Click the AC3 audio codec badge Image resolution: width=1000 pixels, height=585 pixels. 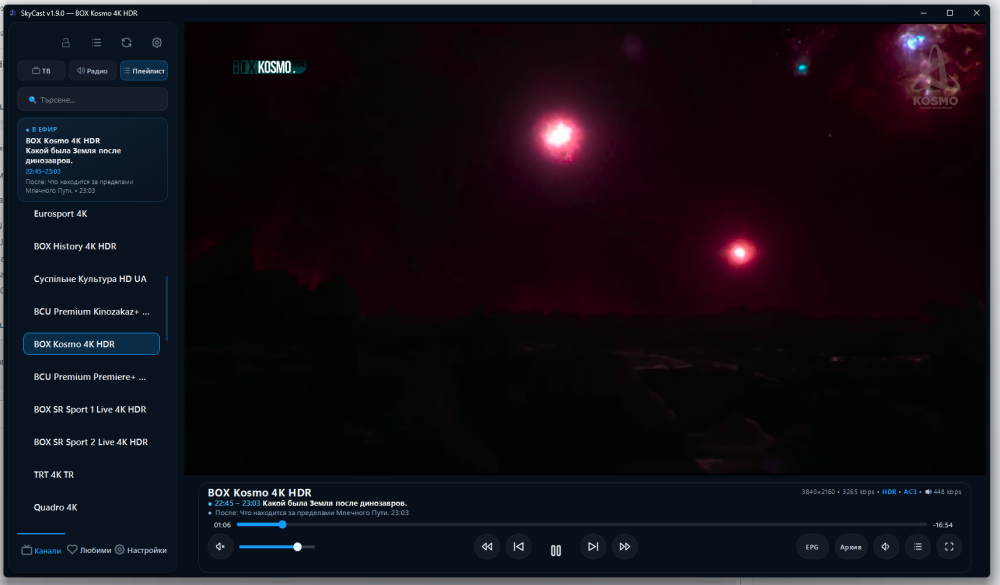pos(910,492)
